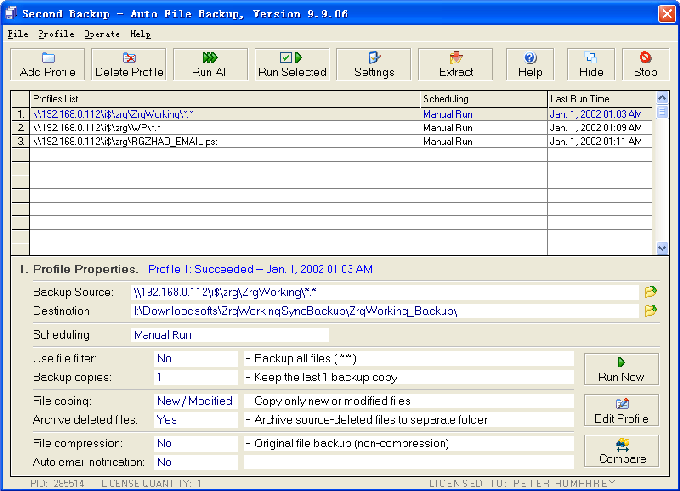Screen dimensions: 680x491
Task: Click the profile status Succeeded text
Action: click(260, 269)
